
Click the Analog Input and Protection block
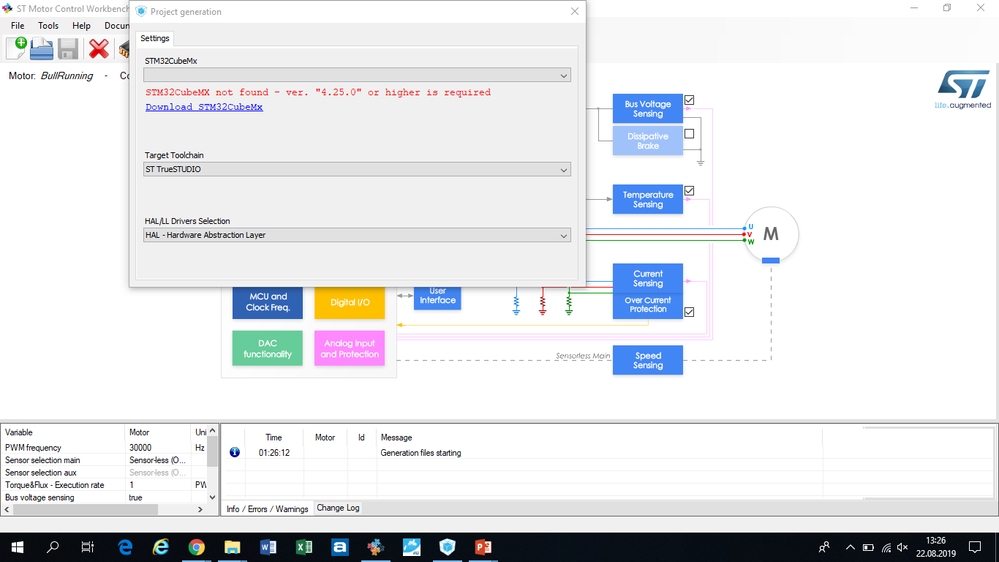(349, 348)
